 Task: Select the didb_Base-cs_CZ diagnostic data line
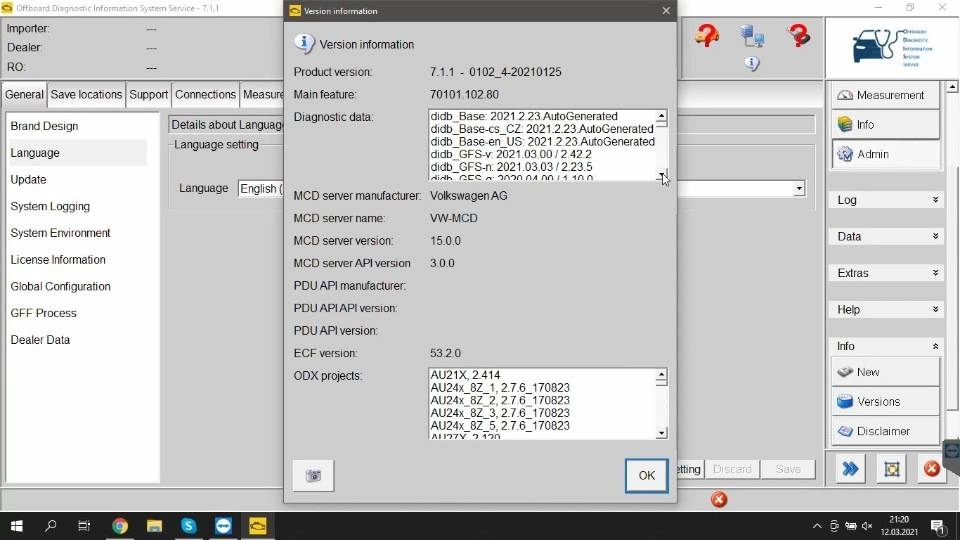coord(542,129)
